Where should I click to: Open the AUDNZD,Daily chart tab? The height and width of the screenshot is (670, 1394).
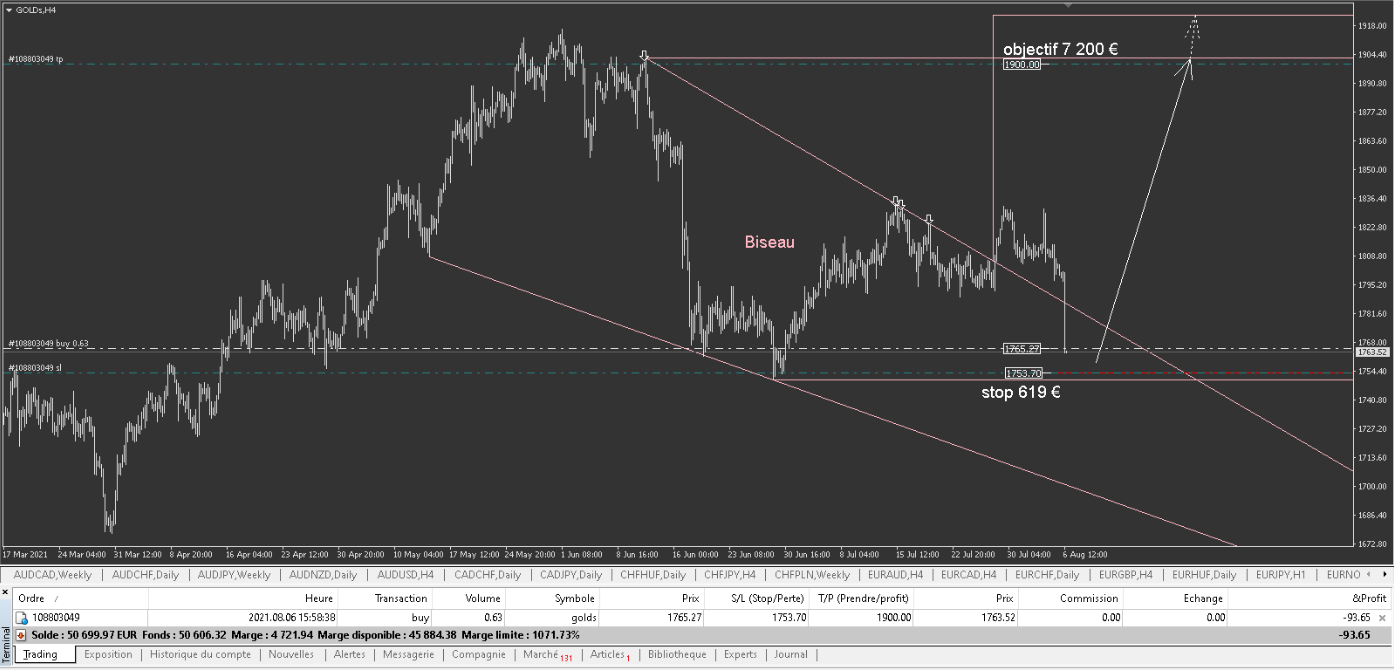323,575
